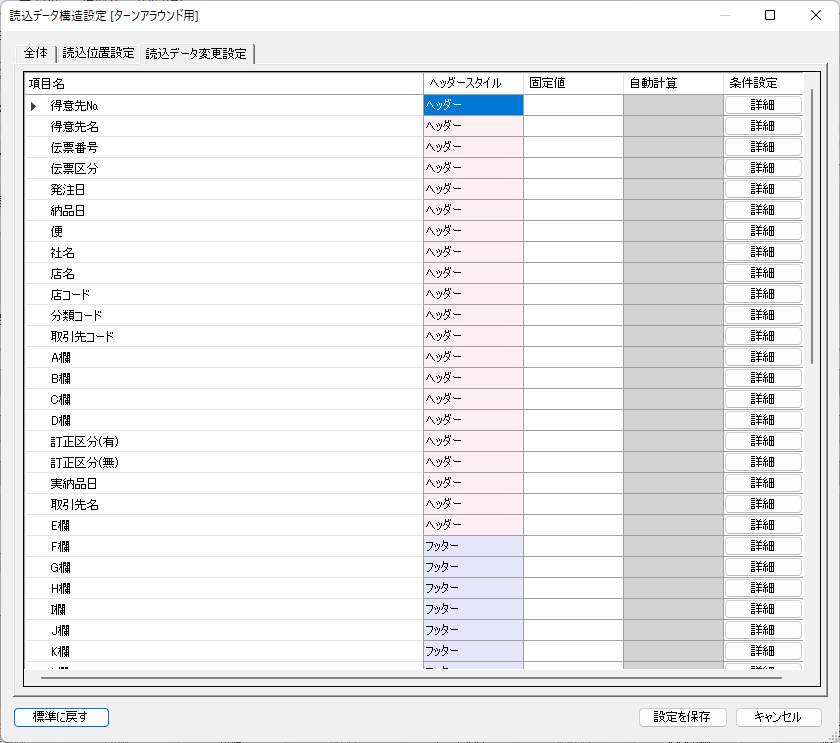
Task: Click 詳細 button for K欄
Action: point(763,650)
